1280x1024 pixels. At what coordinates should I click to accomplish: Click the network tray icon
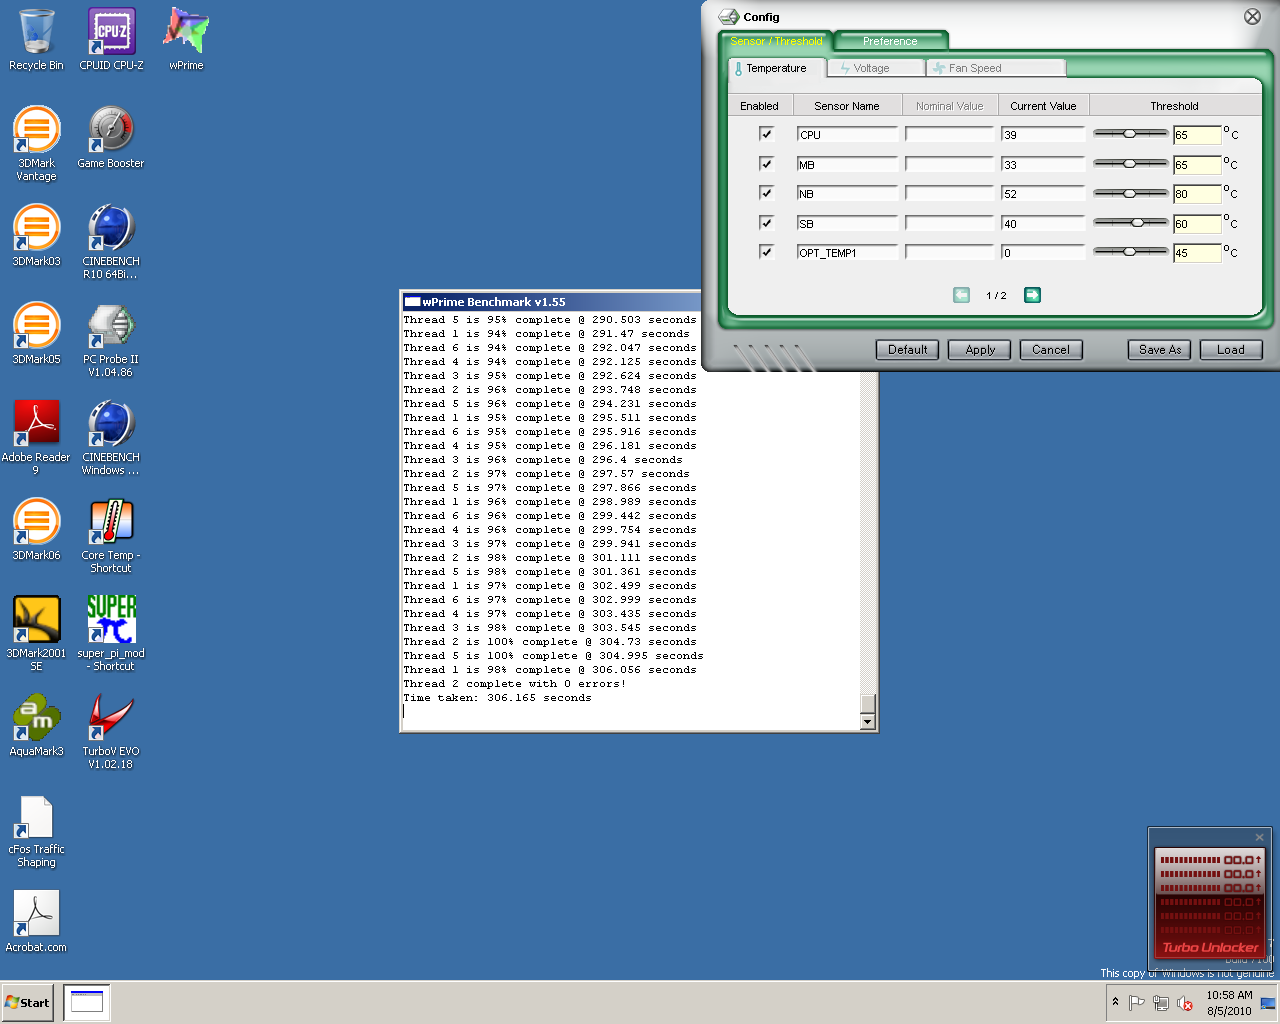pos(1160,1003)
